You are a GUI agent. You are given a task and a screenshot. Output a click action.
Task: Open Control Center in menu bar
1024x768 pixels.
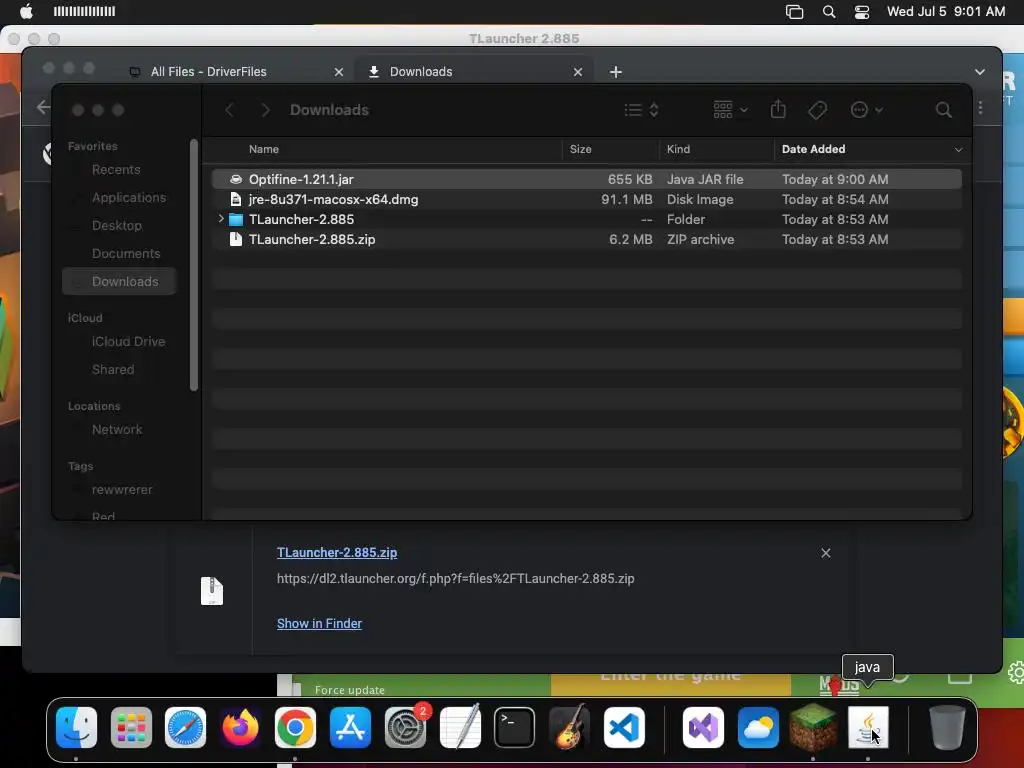pyautogui.click(x=862, y=12)
